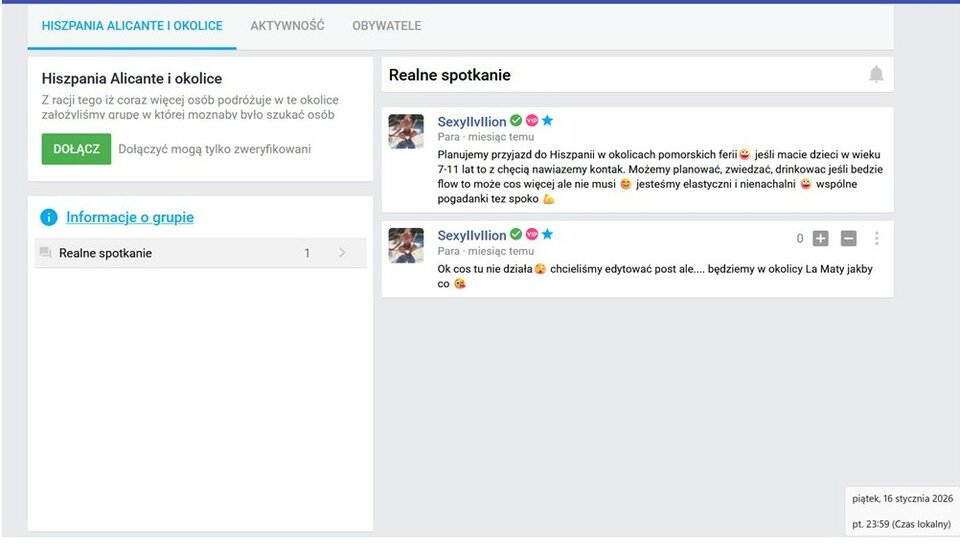Image resolution: width=960 pixels, height=544 pixels.
Task: Click the green verified checkmark on first post
Action: (x=516, y=121)
